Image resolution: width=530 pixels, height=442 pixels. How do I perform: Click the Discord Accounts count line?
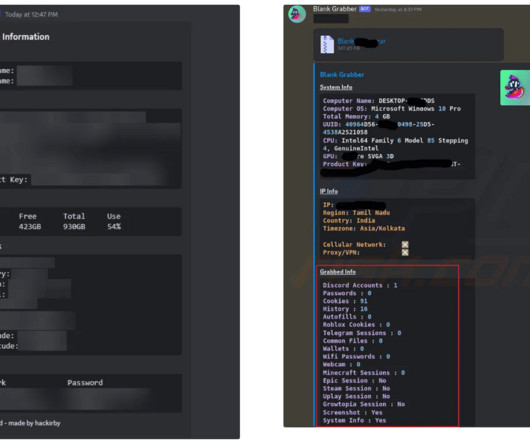[x=360, y=285]
